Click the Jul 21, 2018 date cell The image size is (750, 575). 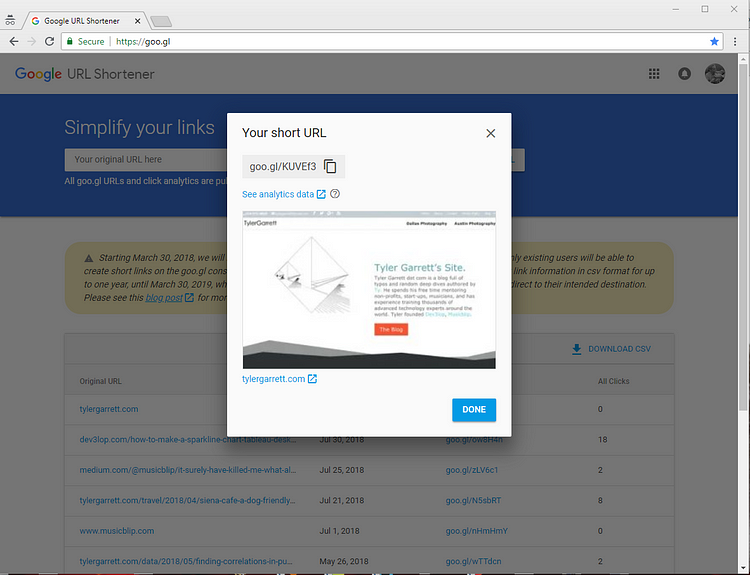342,500
